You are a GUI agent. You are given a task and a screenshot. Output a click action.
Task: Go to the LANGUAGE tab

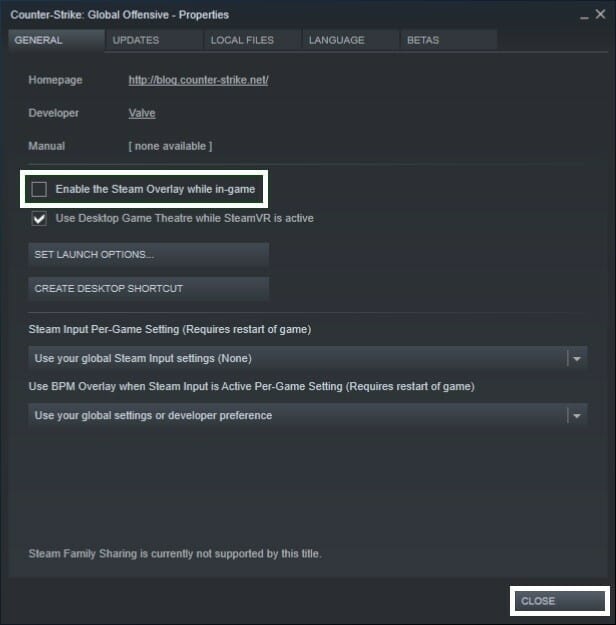(350, 40)
